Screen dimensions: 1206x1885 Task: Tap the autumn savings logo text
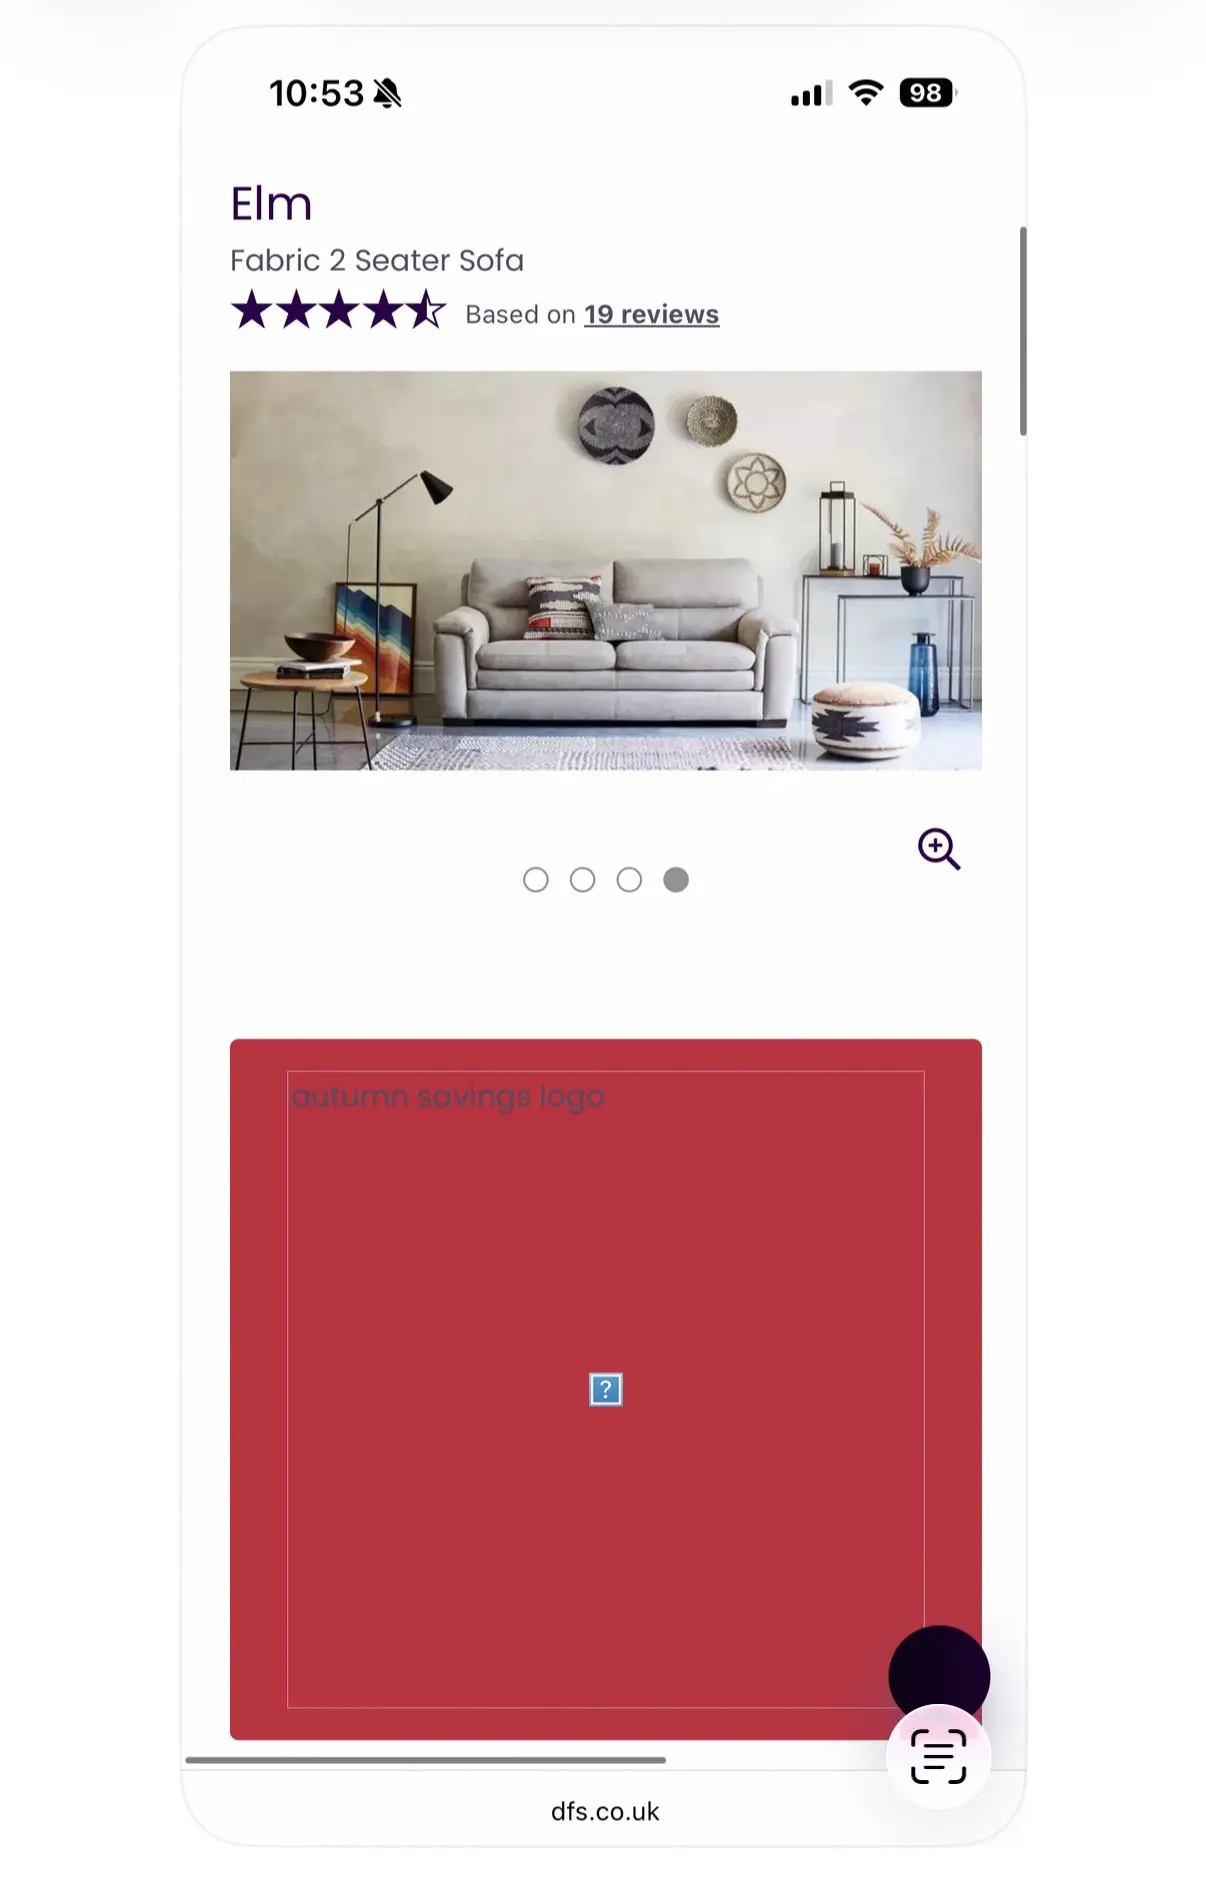pos(448,1096)
